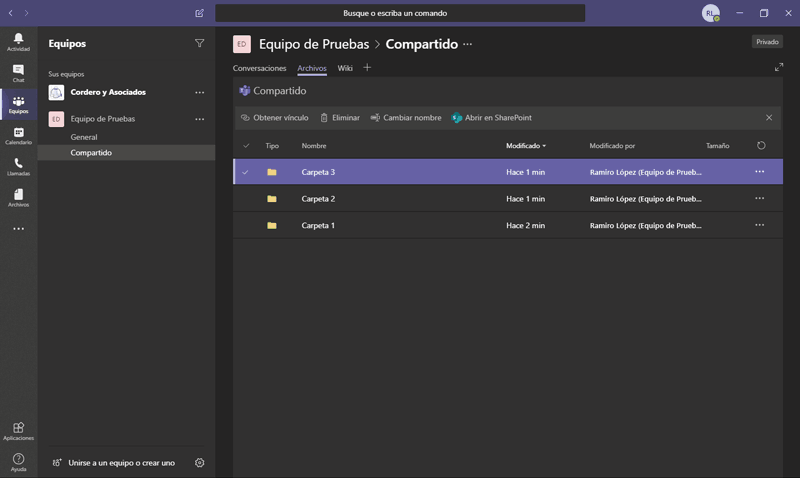The image size is (800, 478).
Task: Sort by the Nombre column header
Action: click(x=314, y=146)
